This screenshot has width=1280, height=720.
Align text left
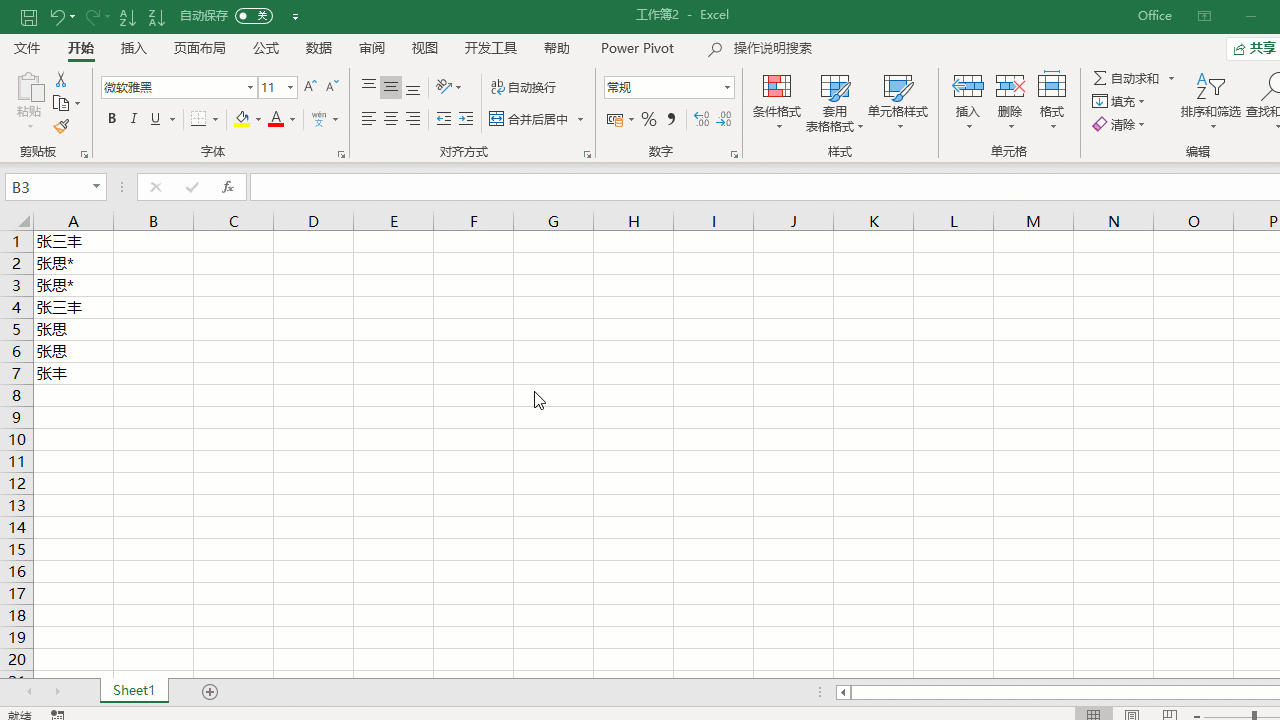click(369, 119)
